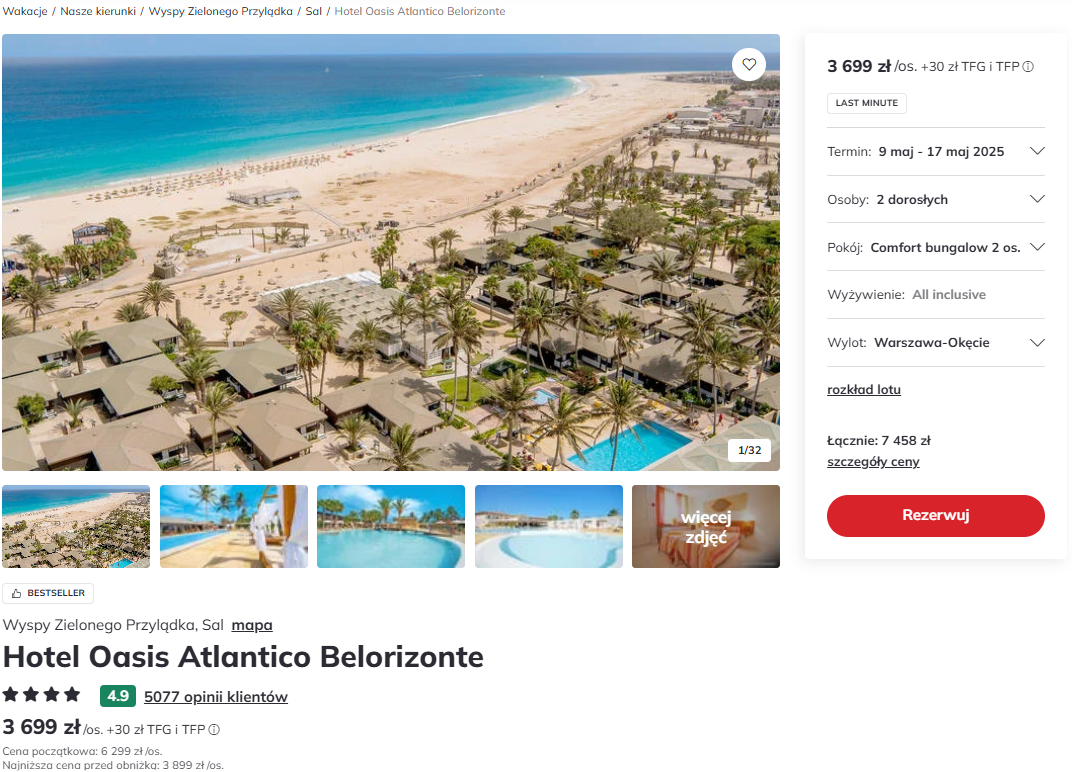Open the Wylot Warszawa-Okęcie dropdown
The width and height of the screenshot is (1072, 772).
935,343
